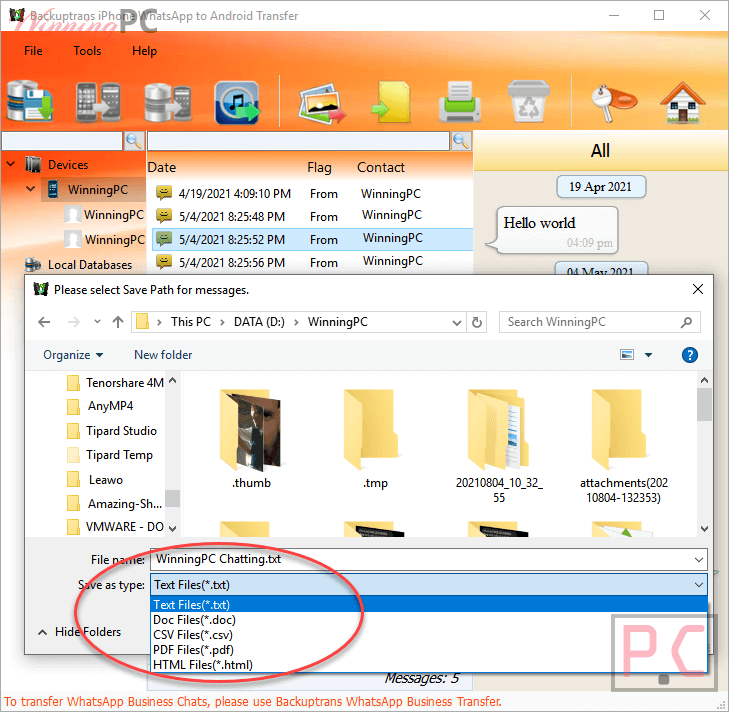Screen dimensions: 729x712
Task: Click New folder button
Action: tap(163, 355)
